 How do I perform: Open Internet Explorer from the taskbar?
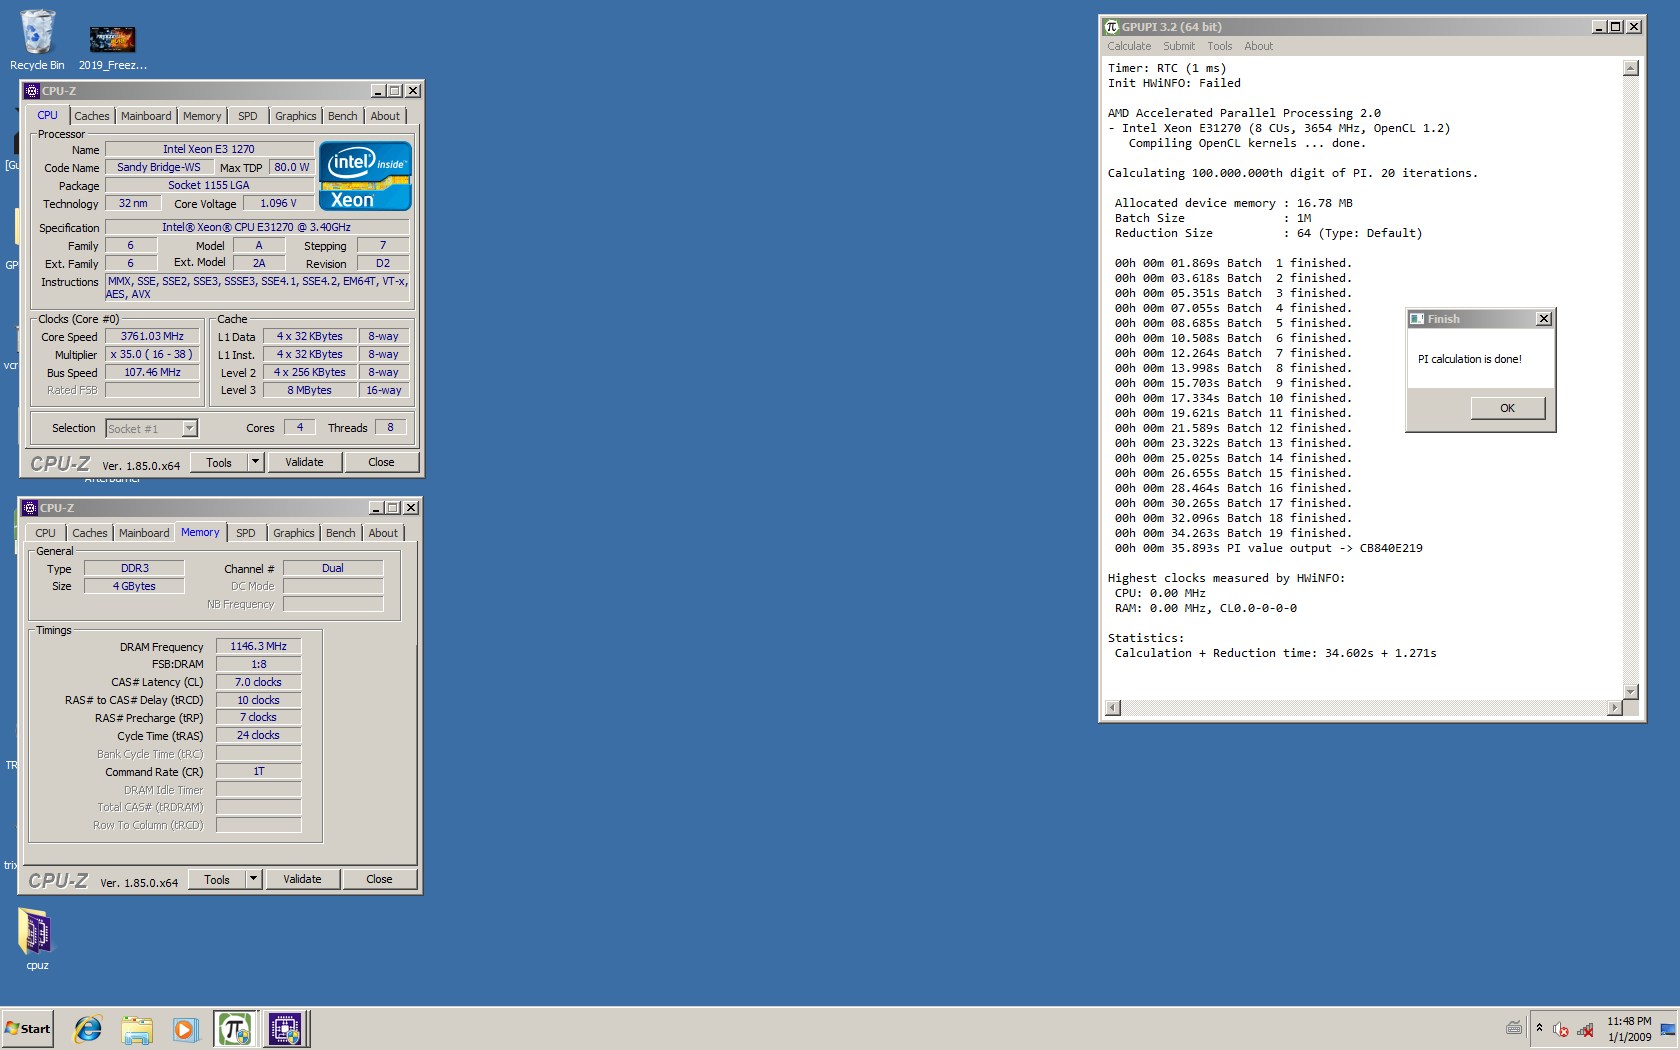click(x=88, y=1028)
